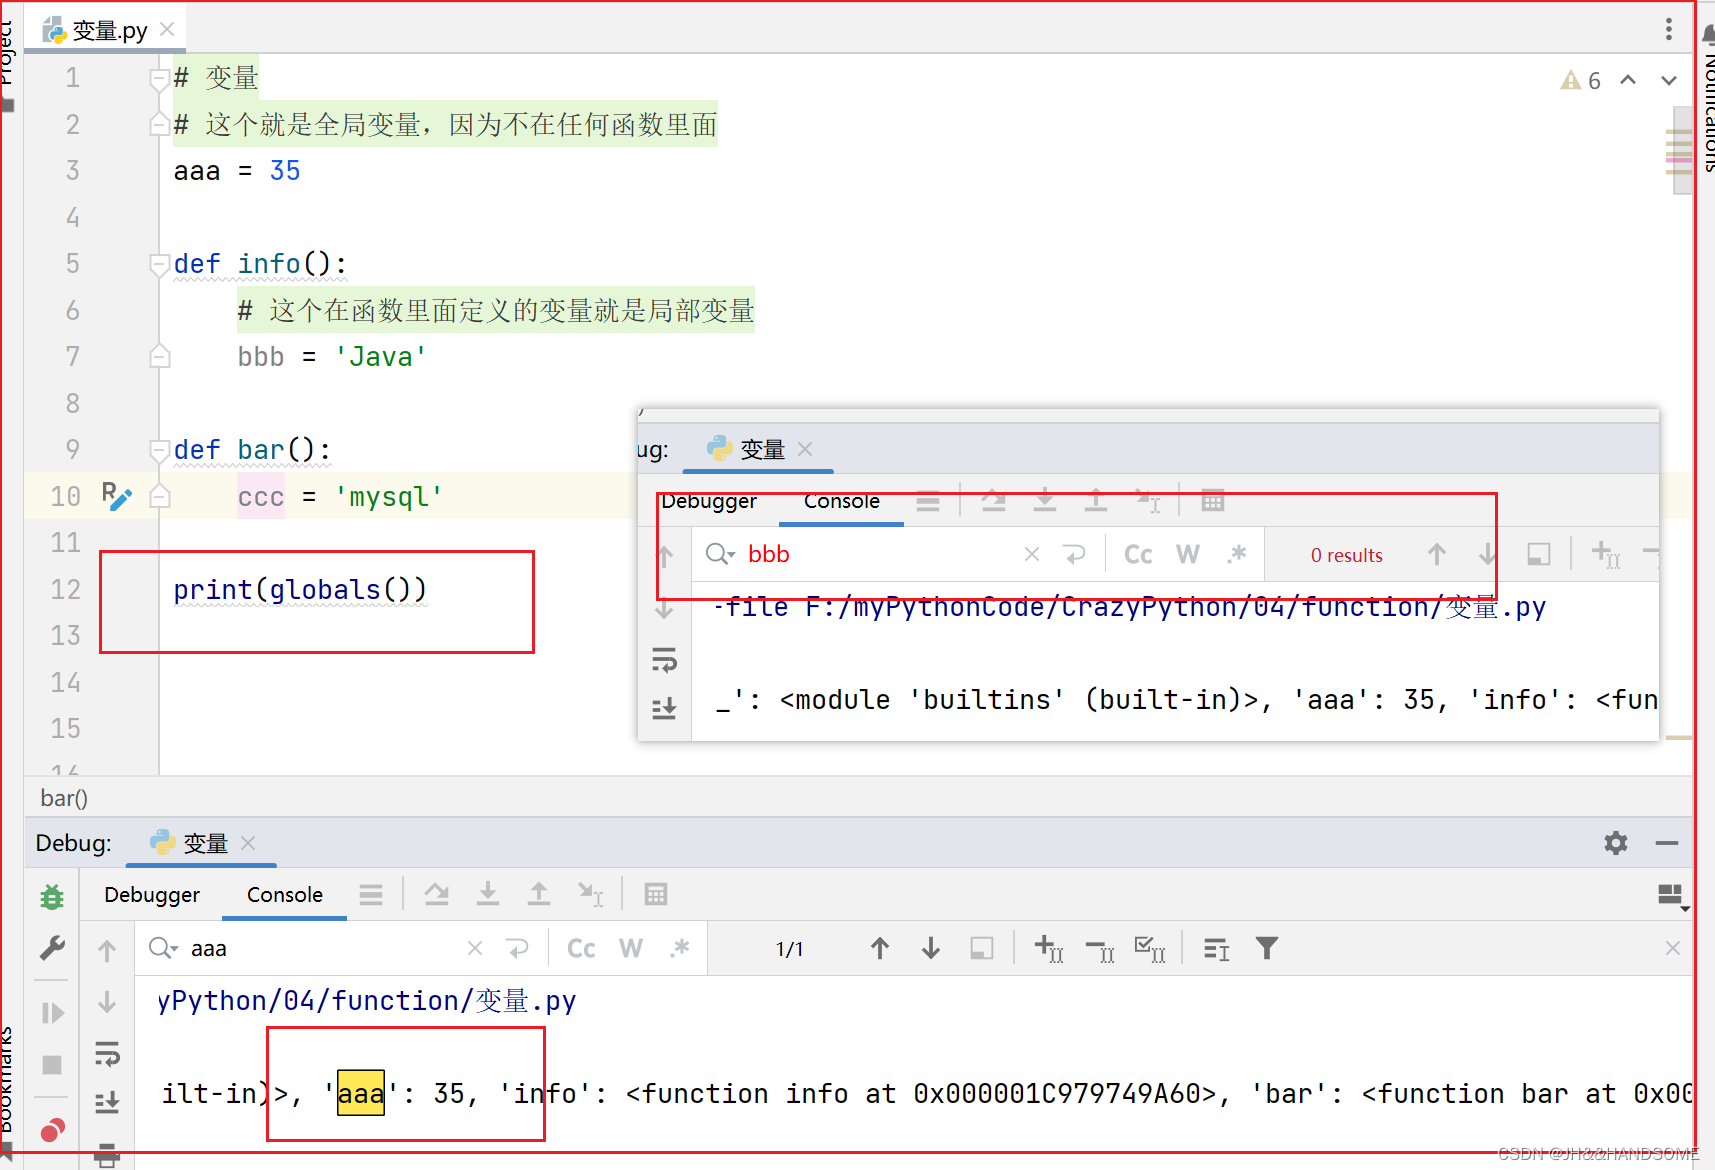Switch to the Console tab in bottom panel

click(x=285, y=895)
